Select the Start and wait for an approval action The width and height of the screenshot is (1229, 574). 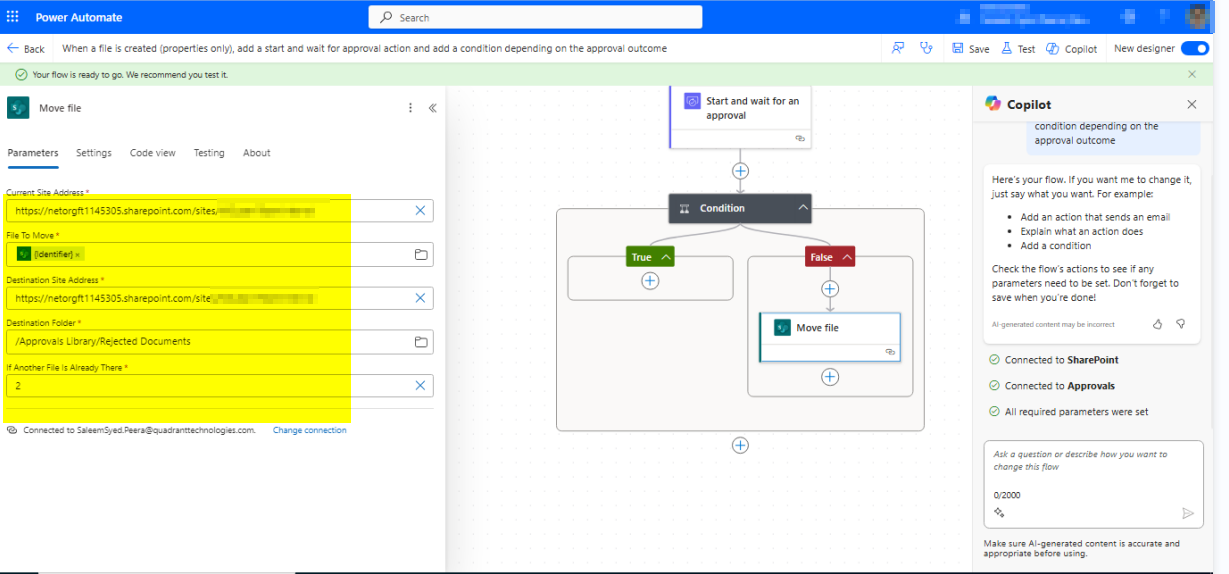[740, 118]
